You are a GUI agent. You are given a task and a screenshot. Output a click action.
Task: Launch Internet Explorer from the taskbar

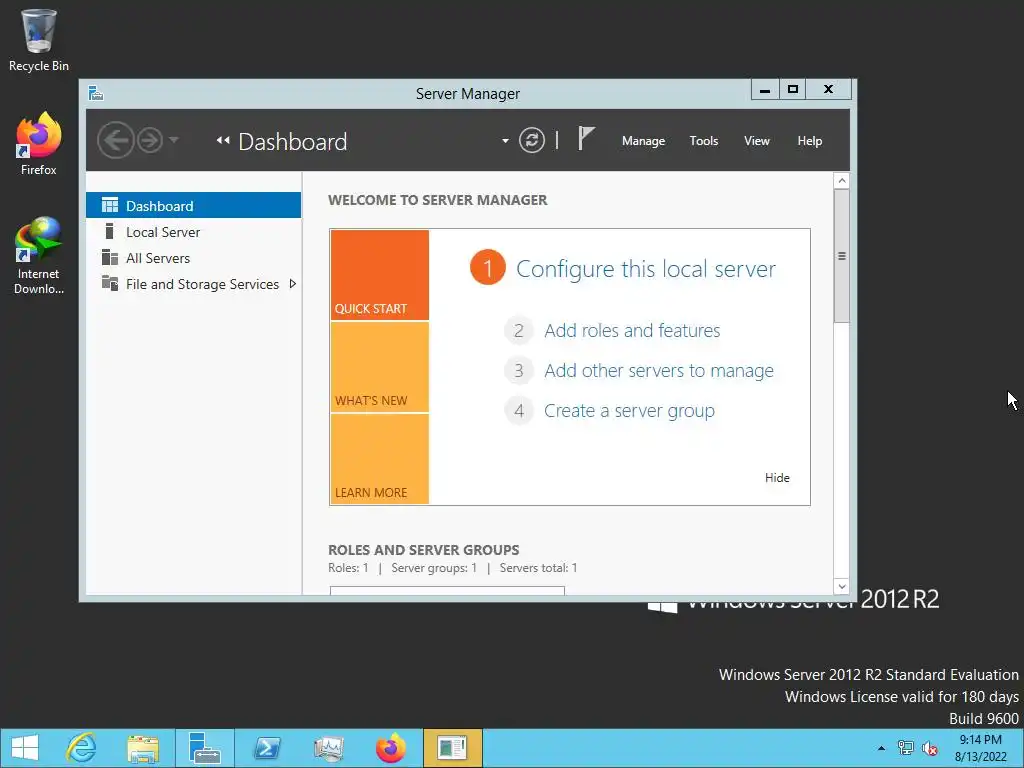click(82, 748)
